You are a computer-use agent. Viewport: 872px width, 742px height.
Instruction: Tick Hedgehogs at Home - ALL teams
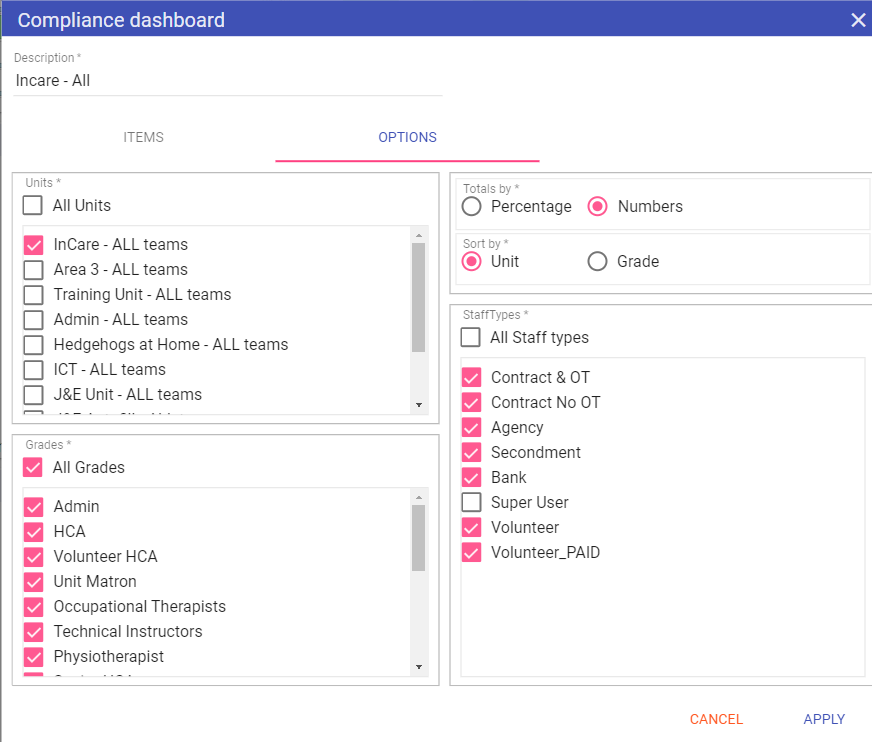pos(34,345)
